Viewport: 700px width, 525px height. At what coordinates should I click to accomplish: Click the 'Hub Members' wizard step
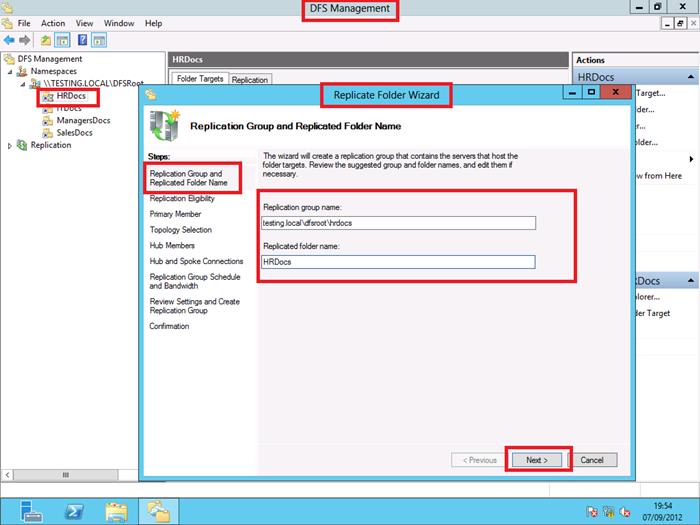(x=172, y=246)
